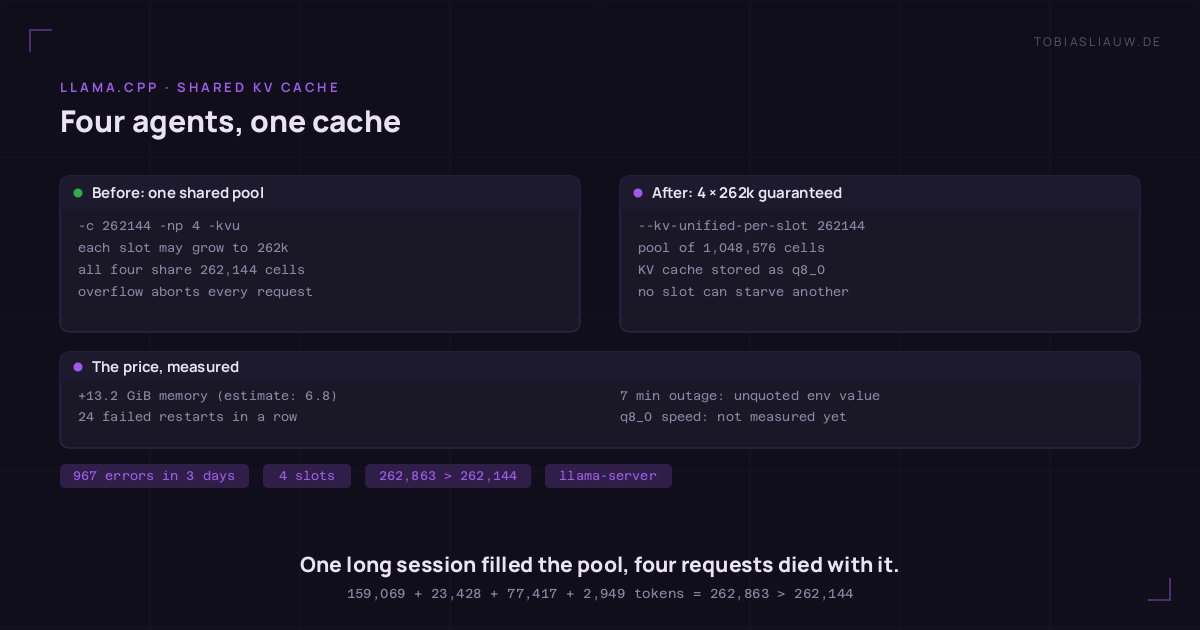The width and height of the screenshot is (1200, 630).
Task: Click the '4 slots' tag
Action: (x=307, y=476)
